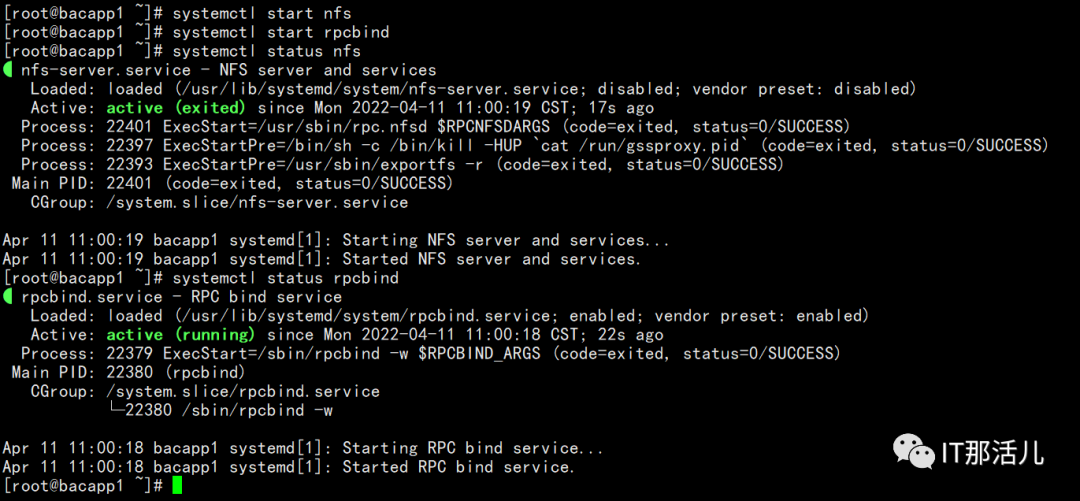1080x501 pixels.
Task: Click the "Started RPC bind service" log line
Action: [x=289, y=467]
